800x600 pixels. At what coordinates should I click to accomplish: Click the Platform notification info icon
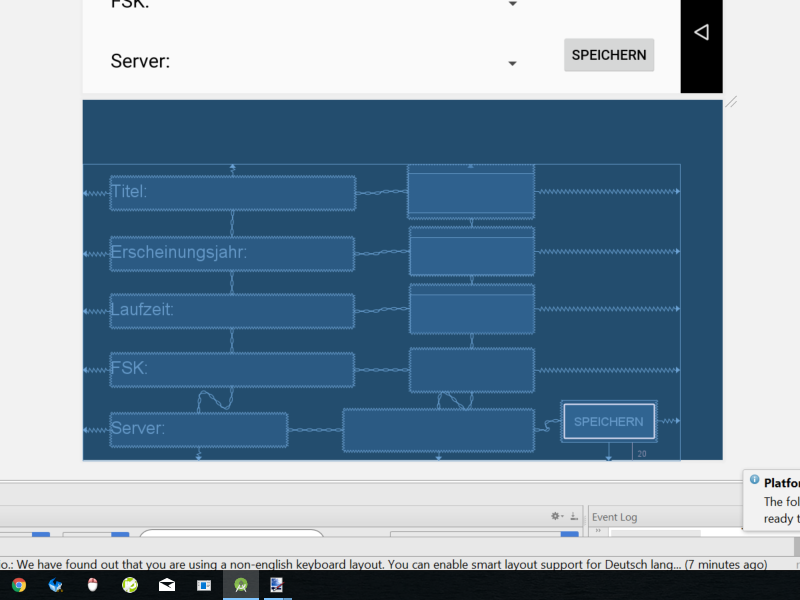tap(754, 480)
